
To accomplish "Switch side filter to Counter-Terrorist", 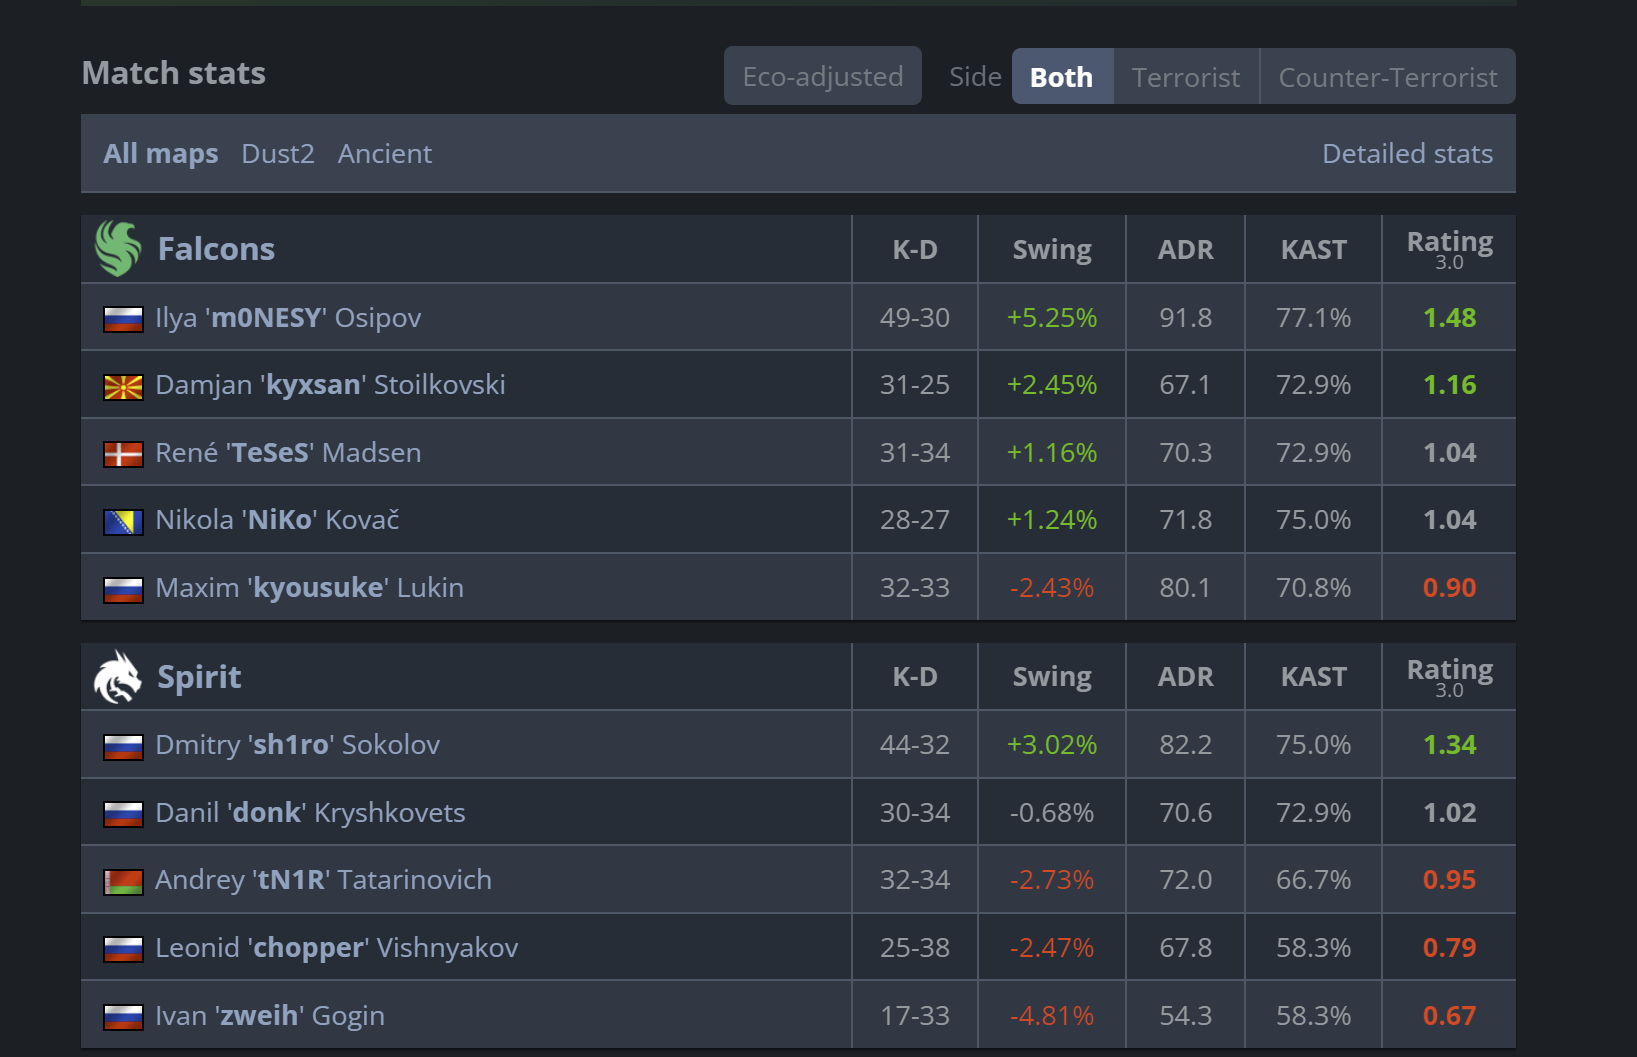I will coord(1387,77).
